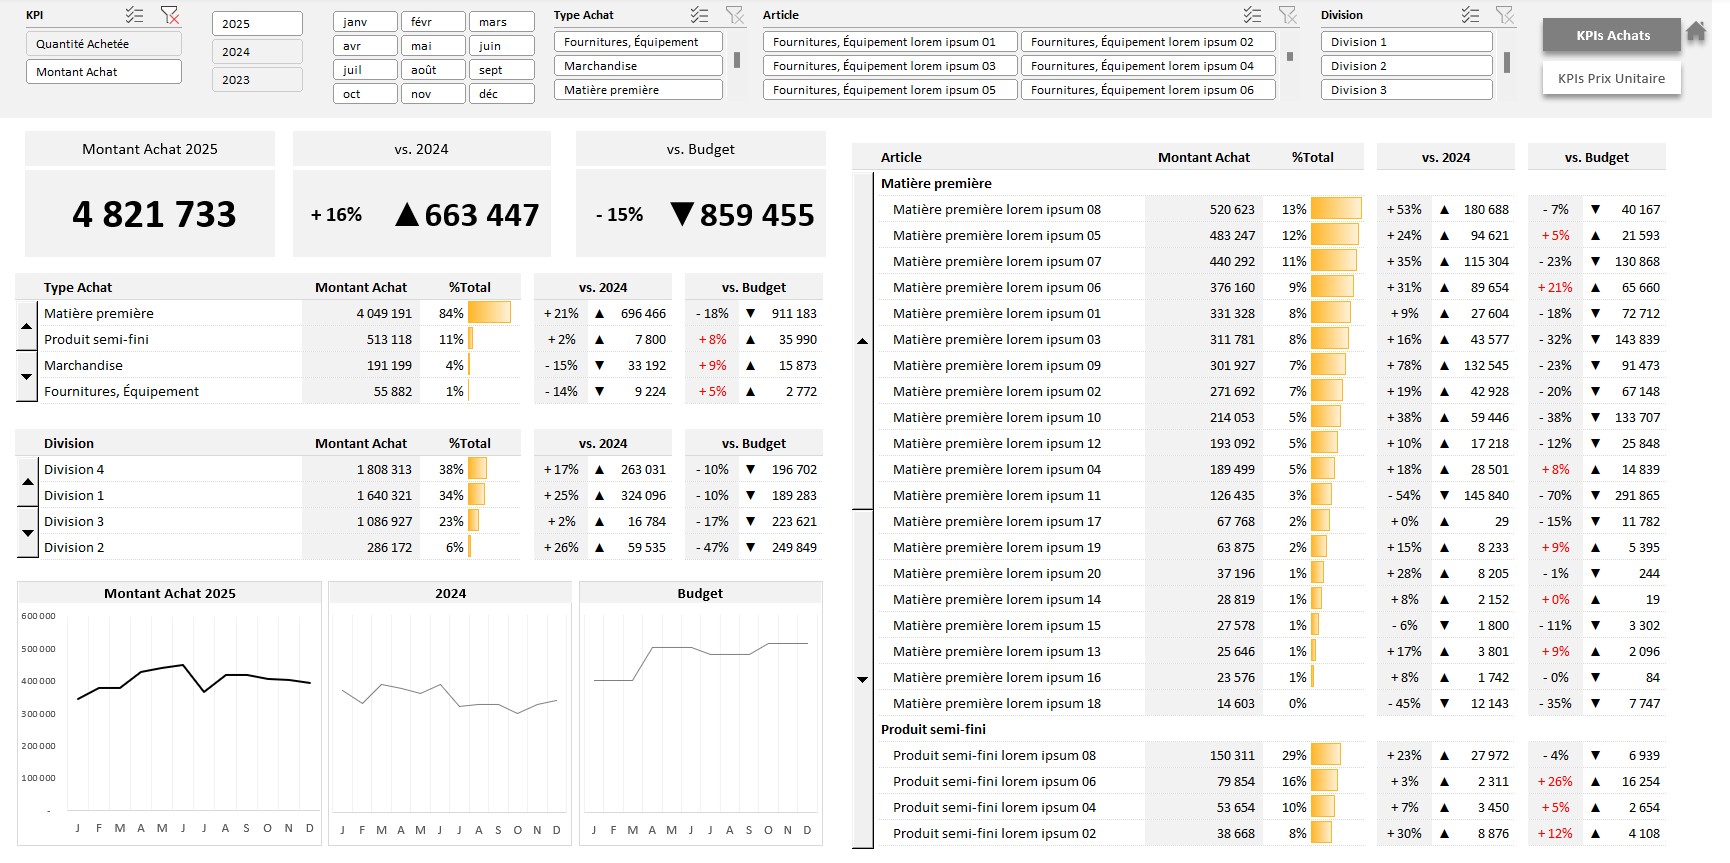Select year 2024 in the year slicer
The width and height of the screenshot is (1730, 863).
[x=257, y=52]
